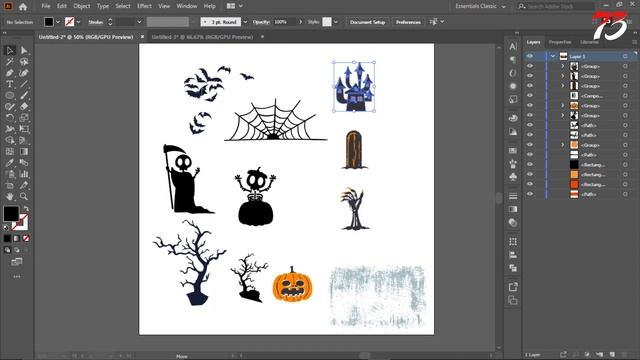Viewport: 640px width, 360px height.
Task: Open the File menu
Action: click(46, 6)
